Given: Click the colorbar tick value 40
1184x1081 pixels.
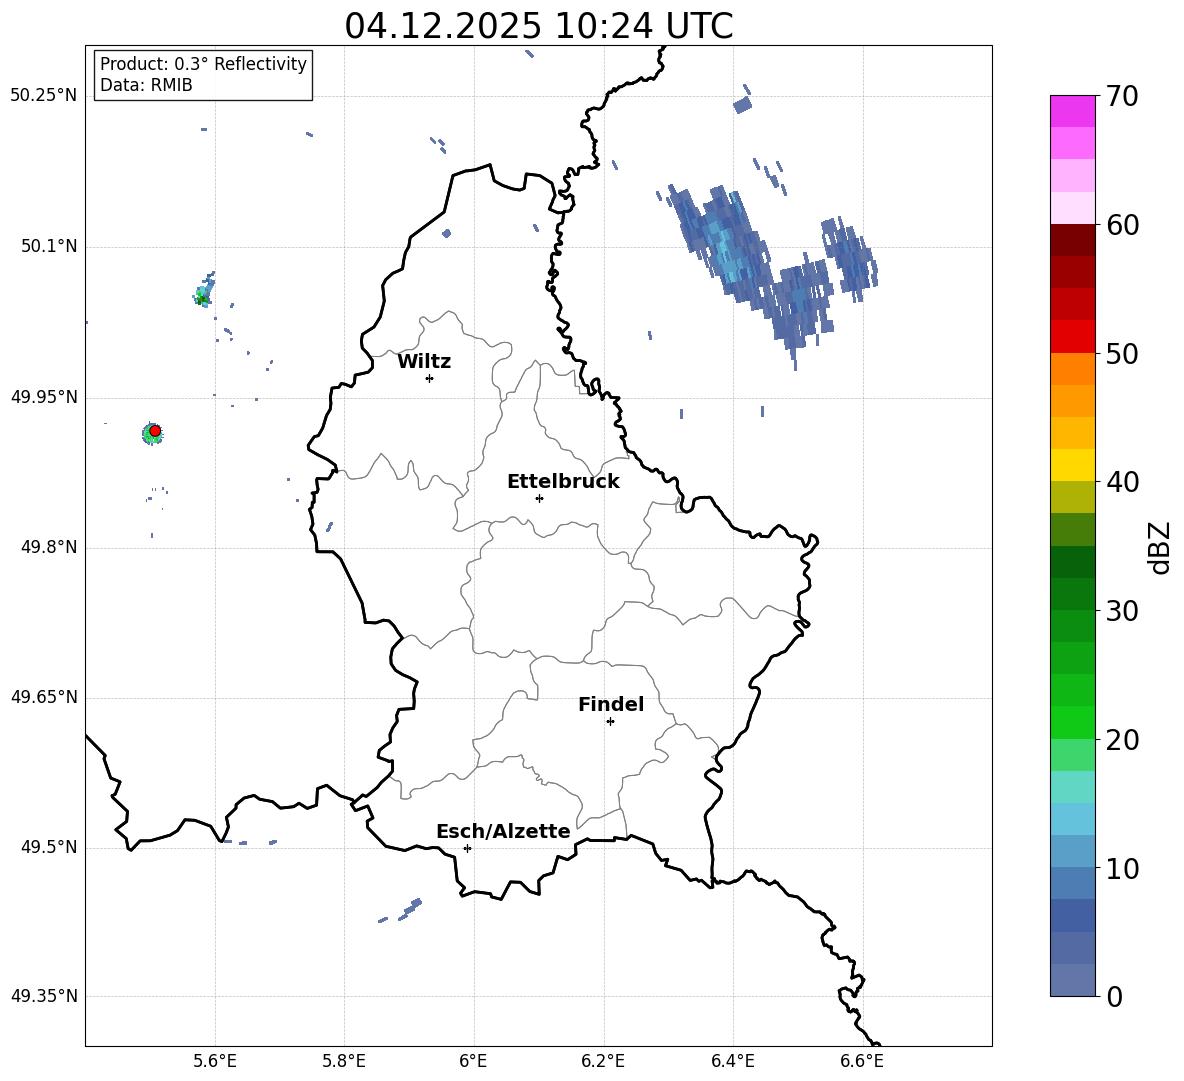Looking at the screenshot, I should coord(1122,482).
